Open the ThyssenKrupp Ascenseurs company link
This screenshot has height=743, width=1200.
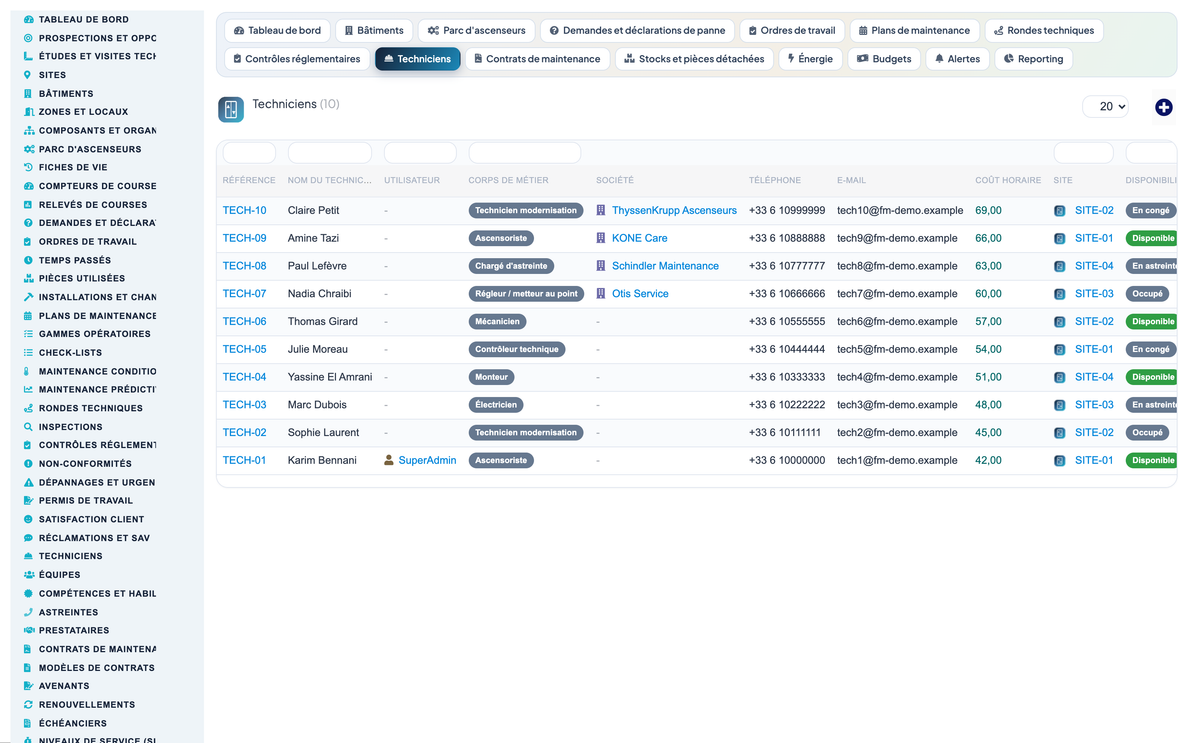click(x=674, y=211)
